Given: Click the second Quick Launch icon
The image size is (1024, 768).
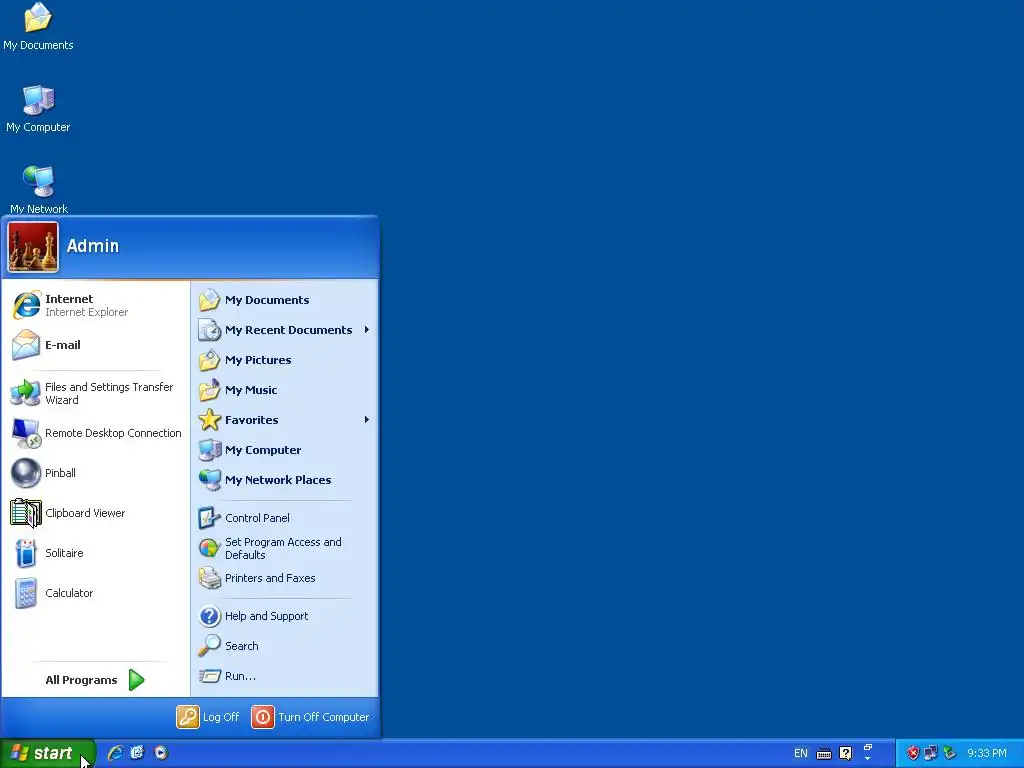Looking at the screenshot, I should [137, 753].
